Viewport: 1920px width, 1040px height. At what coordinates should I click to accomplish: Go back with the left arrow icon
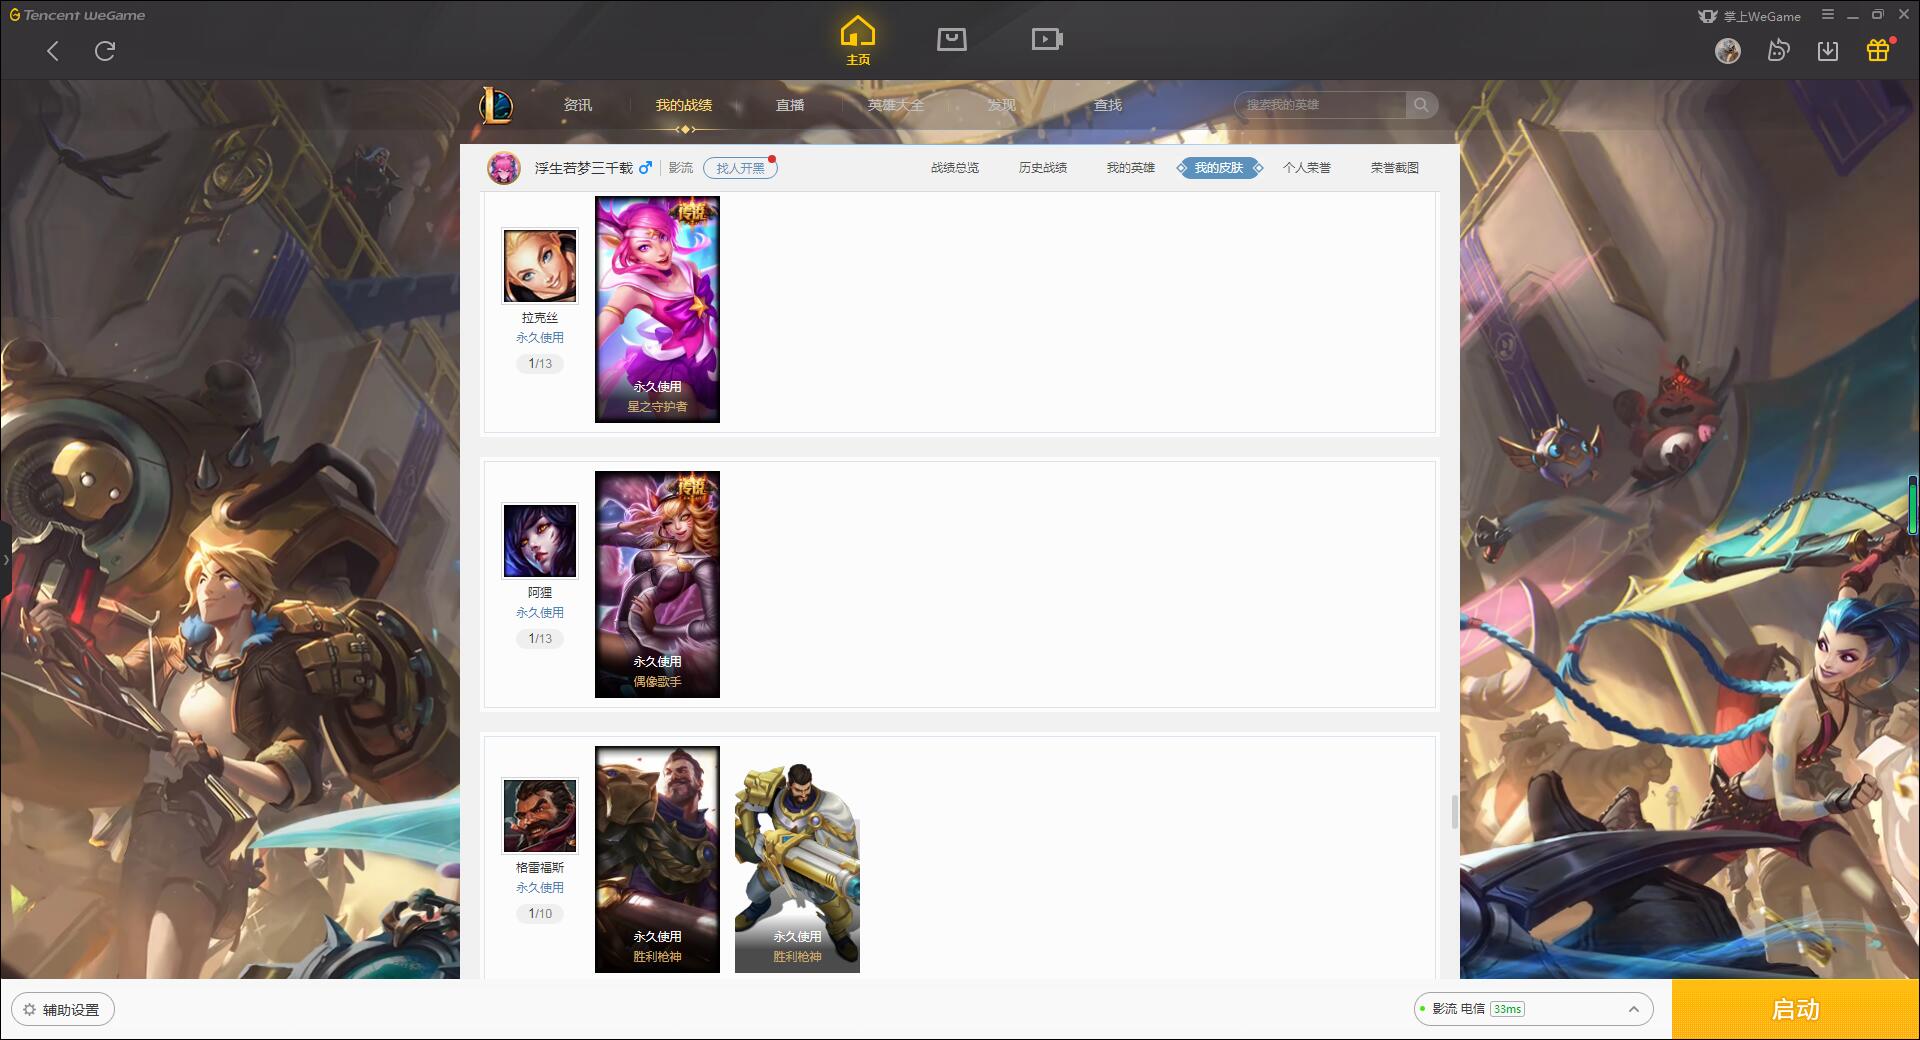[53, 51]
